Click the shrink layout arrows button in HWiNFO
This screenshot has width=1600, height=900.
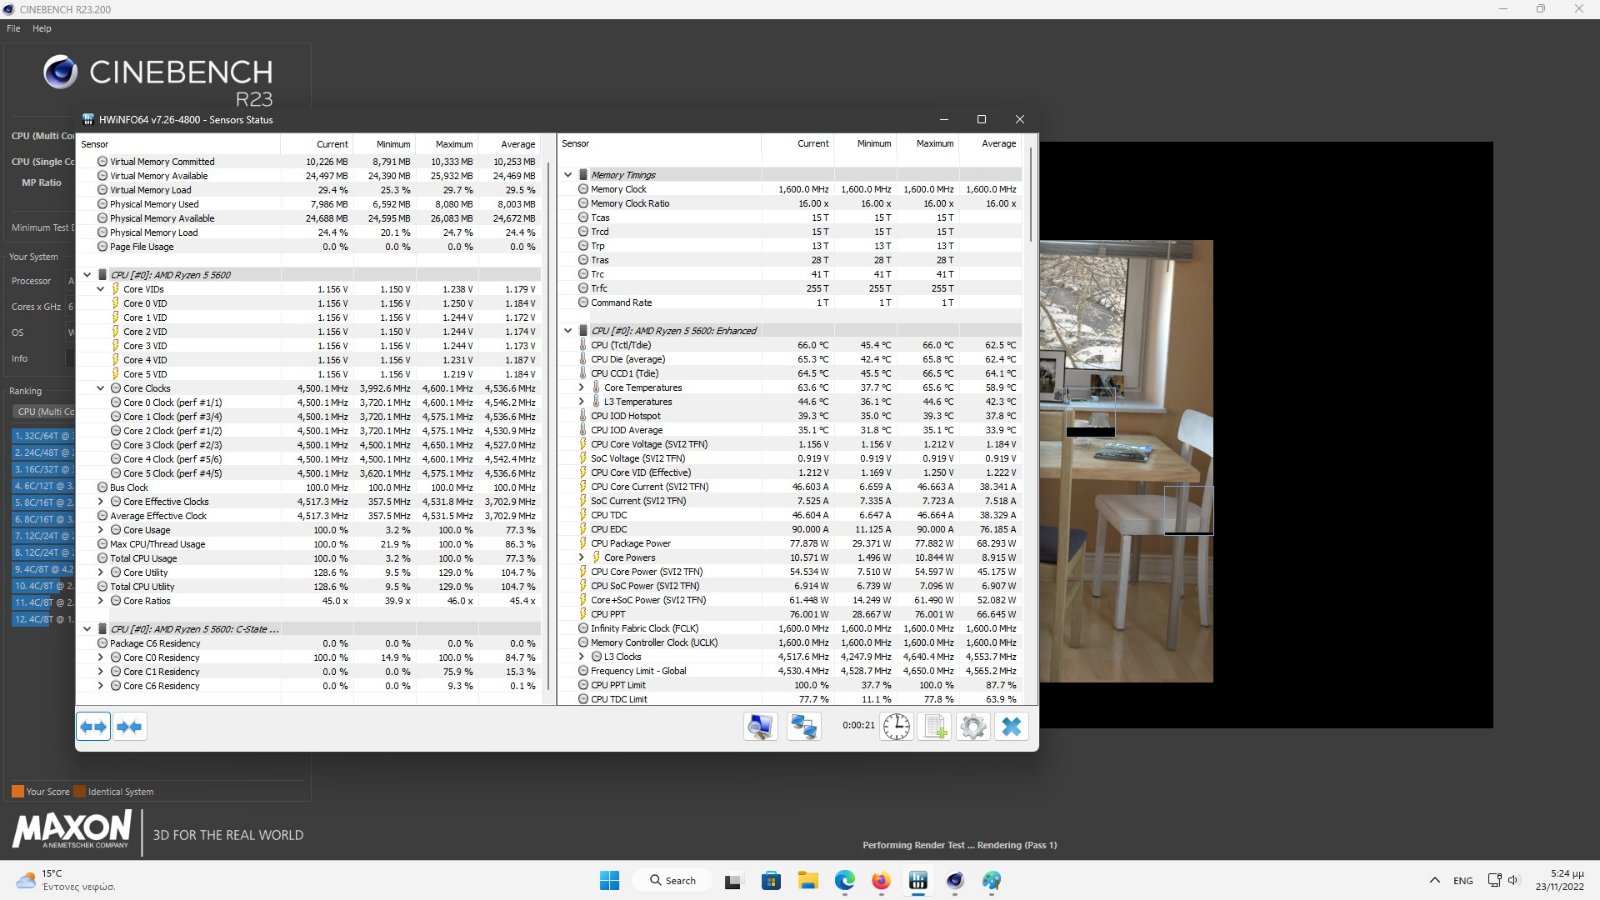tap(130, 726)
